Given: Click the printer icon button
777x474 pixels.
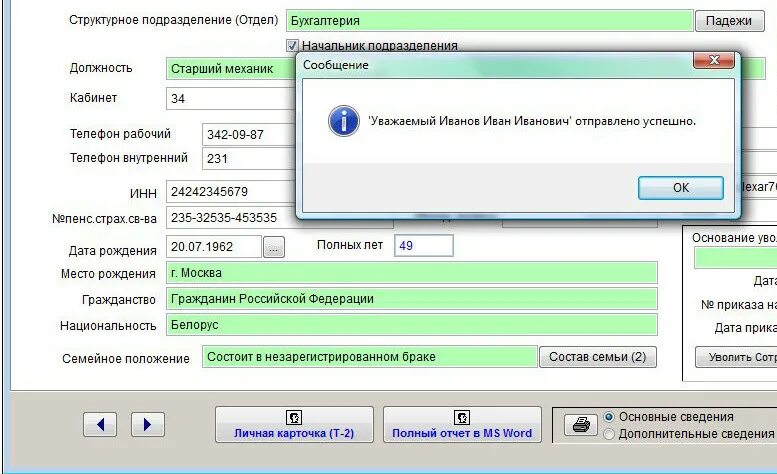Looking at the screenshot, I should (581, 425).
